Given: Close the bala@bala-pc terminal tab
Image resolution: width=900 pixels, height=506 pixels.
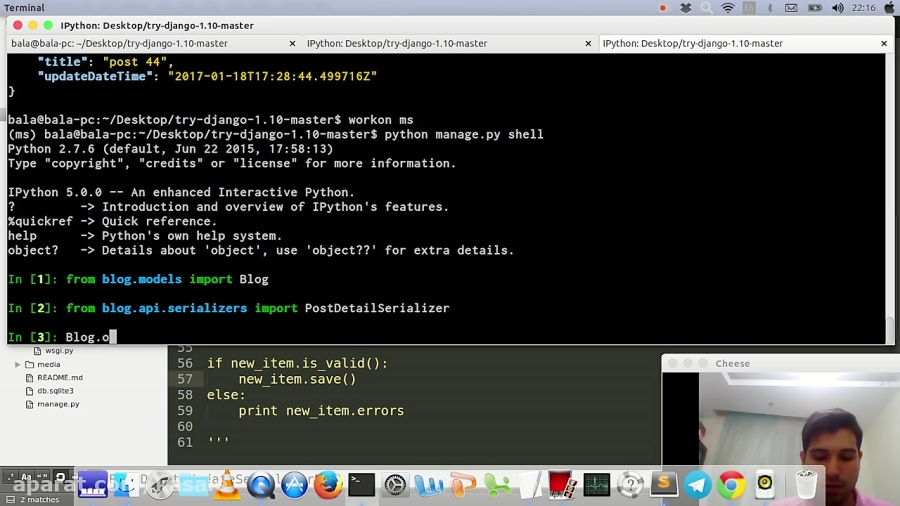Looking at the screenshot, I should click(293, 44).
